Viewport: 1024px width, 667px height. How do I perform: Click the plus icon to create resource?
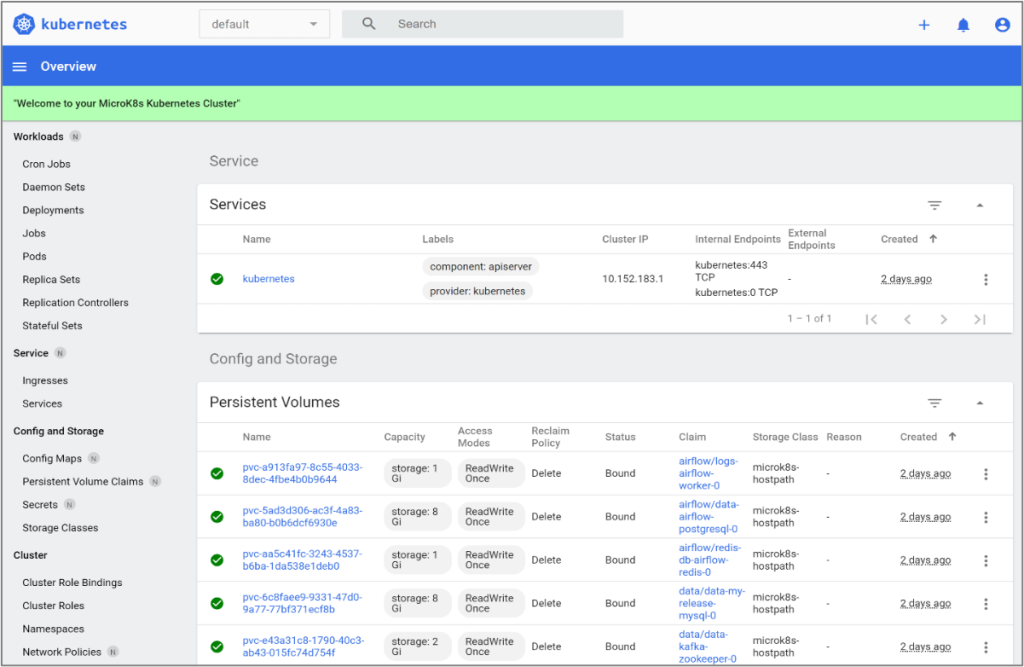[x=924, y=25]
